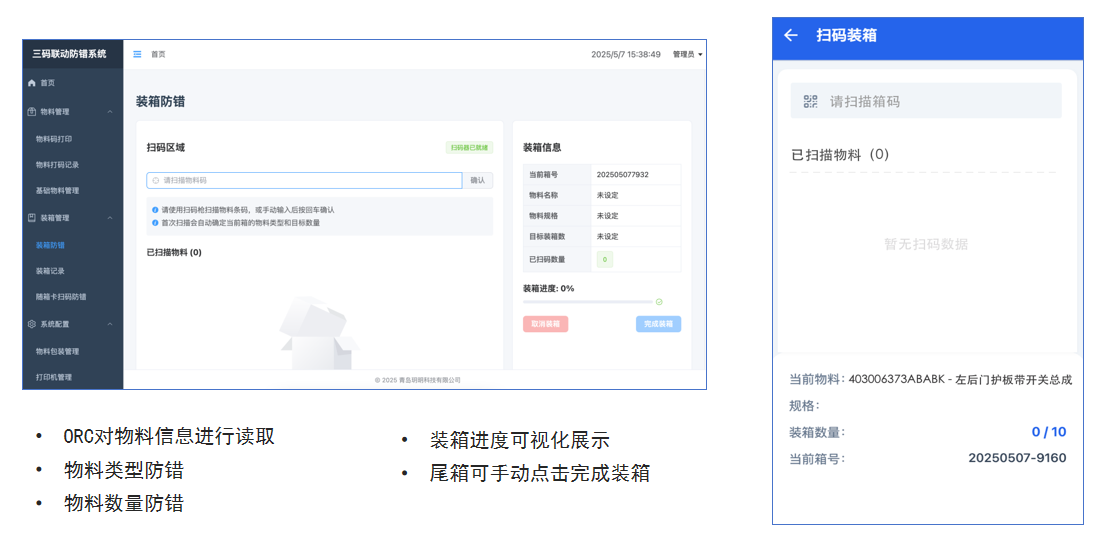Click the 已扫码数量 value badge 0

click(604, 259)
